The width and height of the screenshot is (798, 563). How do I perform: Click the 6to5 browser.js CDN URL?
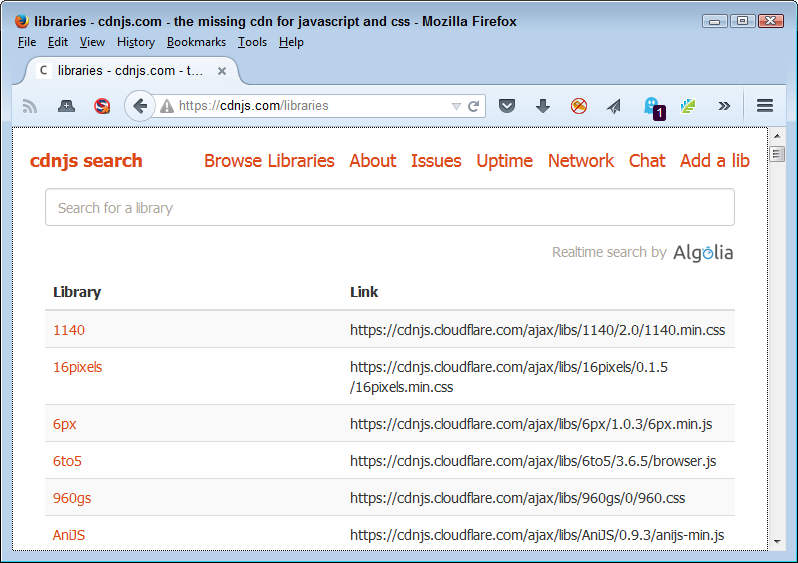(533, 461)
